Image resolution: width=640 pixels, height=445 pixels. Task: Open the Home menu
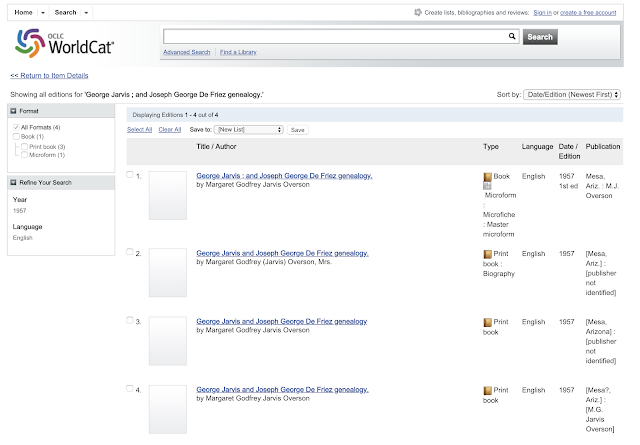pyautogui.click(x=27, y=11)
